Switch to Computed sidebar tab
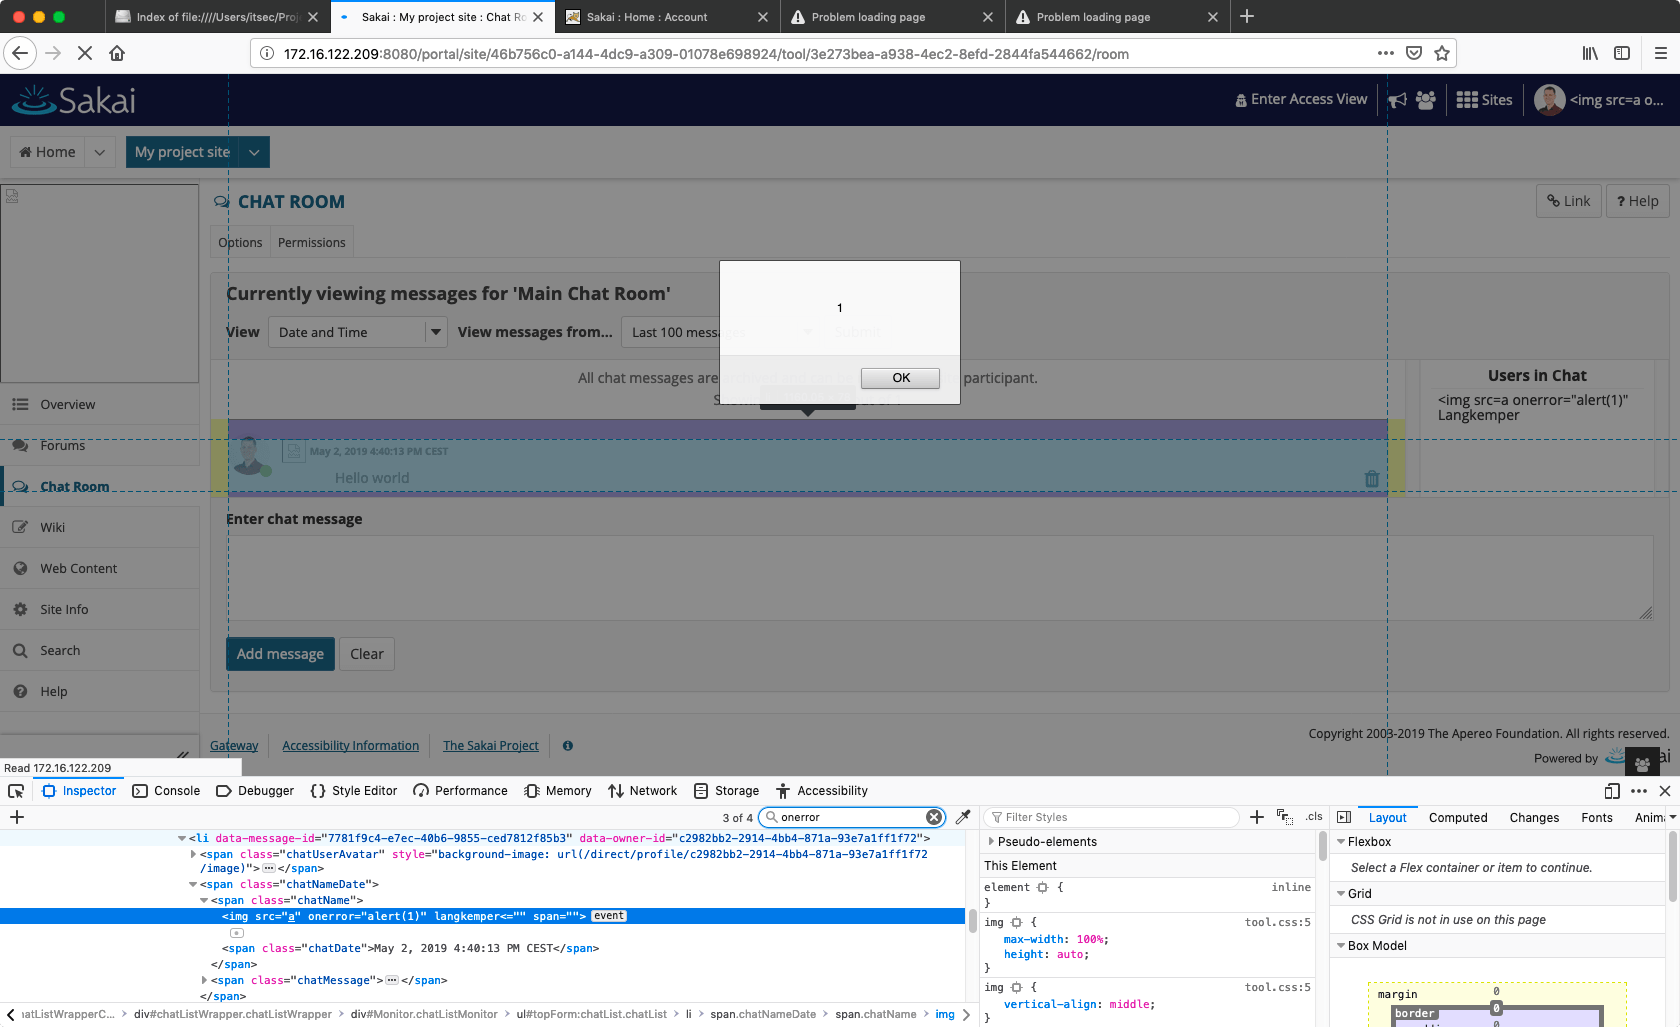The width and height of the screenshot is (1680, 1027). click(1458, 818)
